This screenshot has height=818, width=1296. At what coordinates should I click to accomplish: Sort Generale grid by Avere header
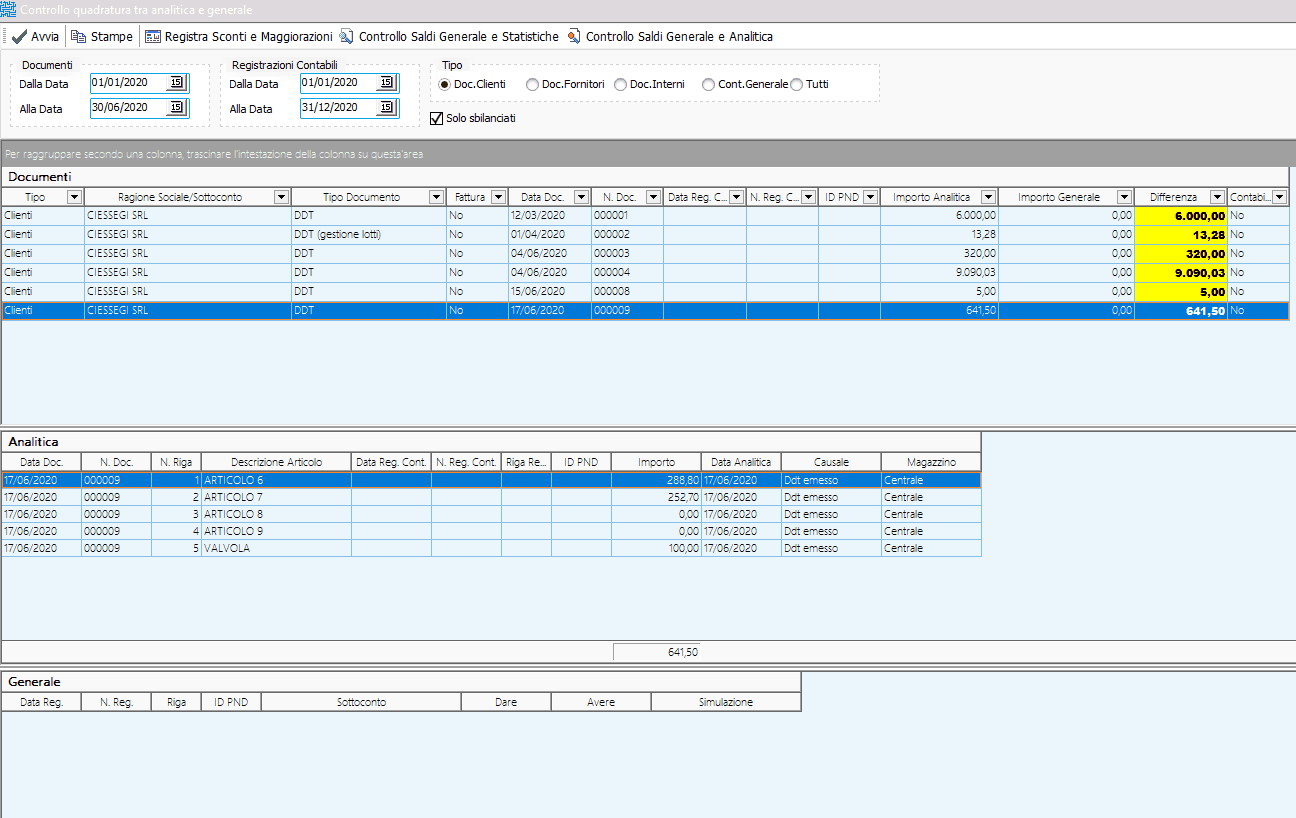click(x=601, y=702)
